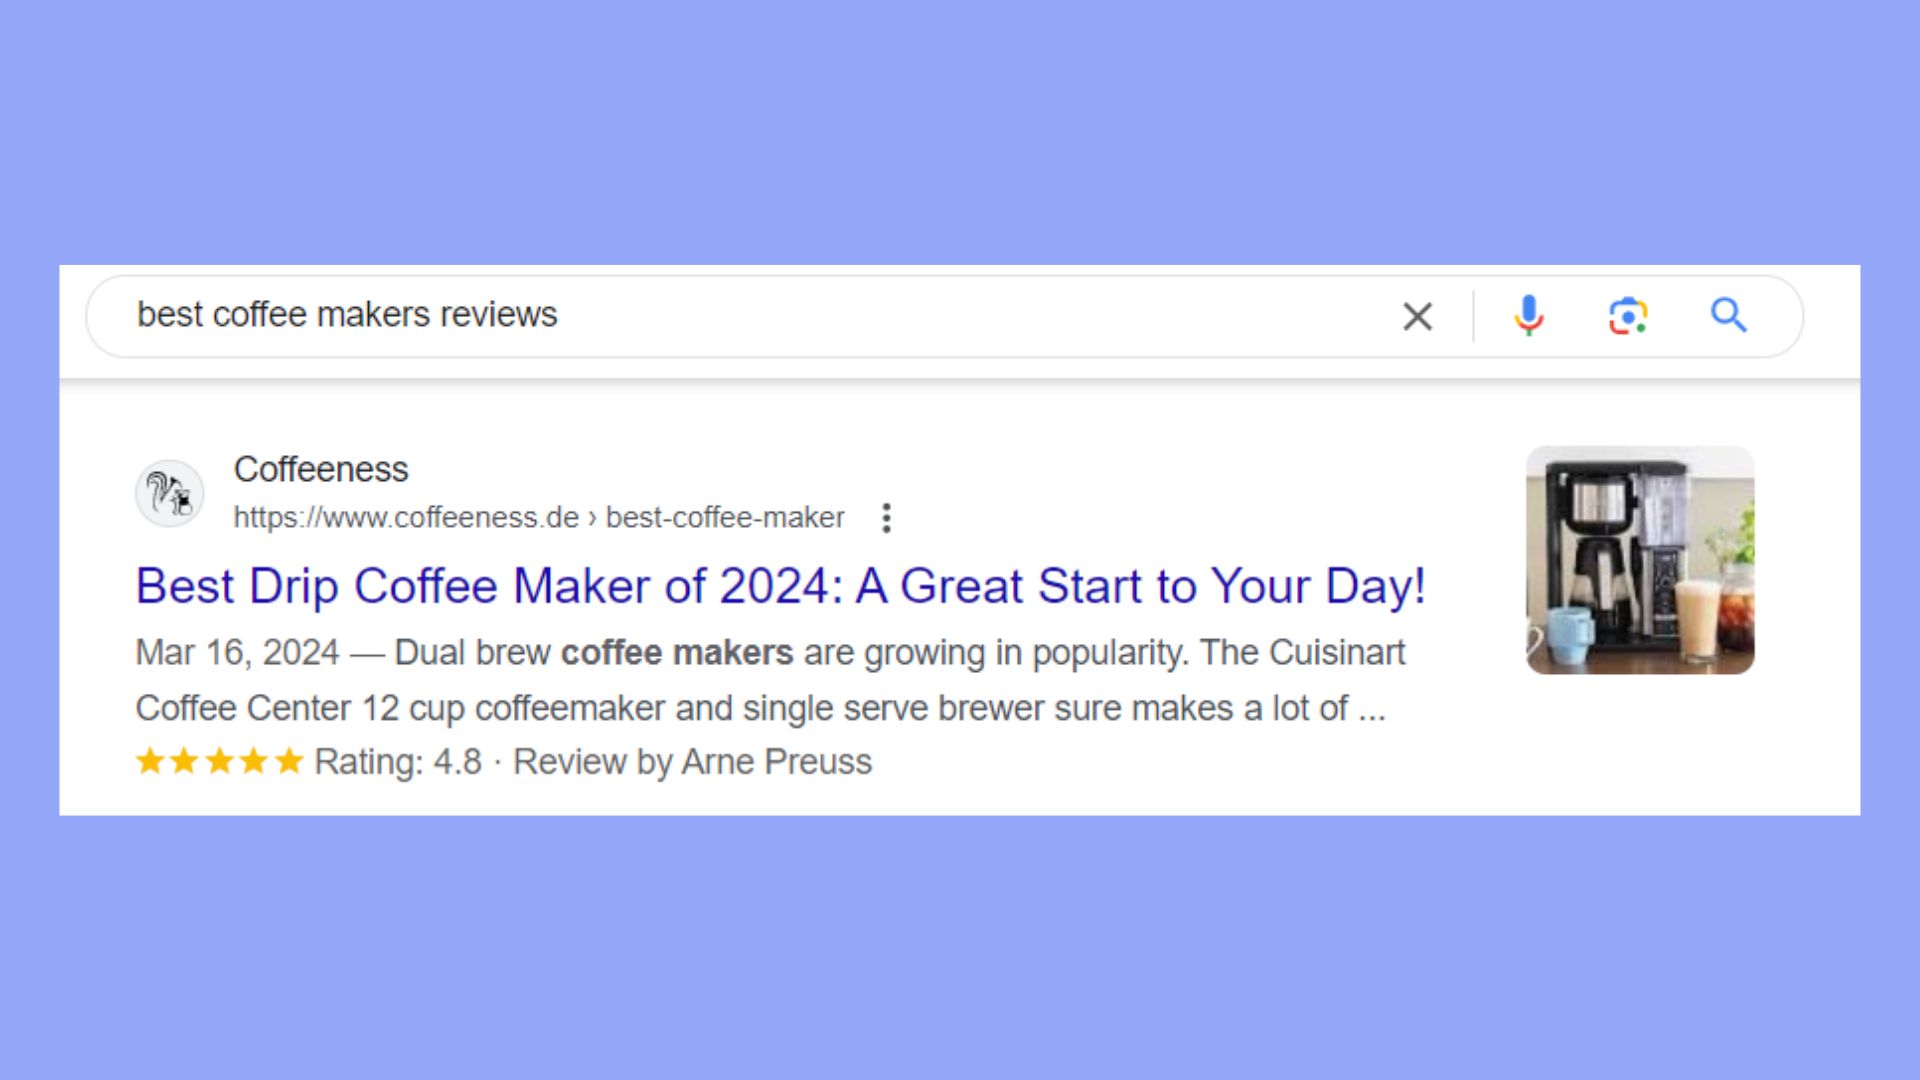
Task: Select the Coffeeness site name
Action: coord(320,469)
